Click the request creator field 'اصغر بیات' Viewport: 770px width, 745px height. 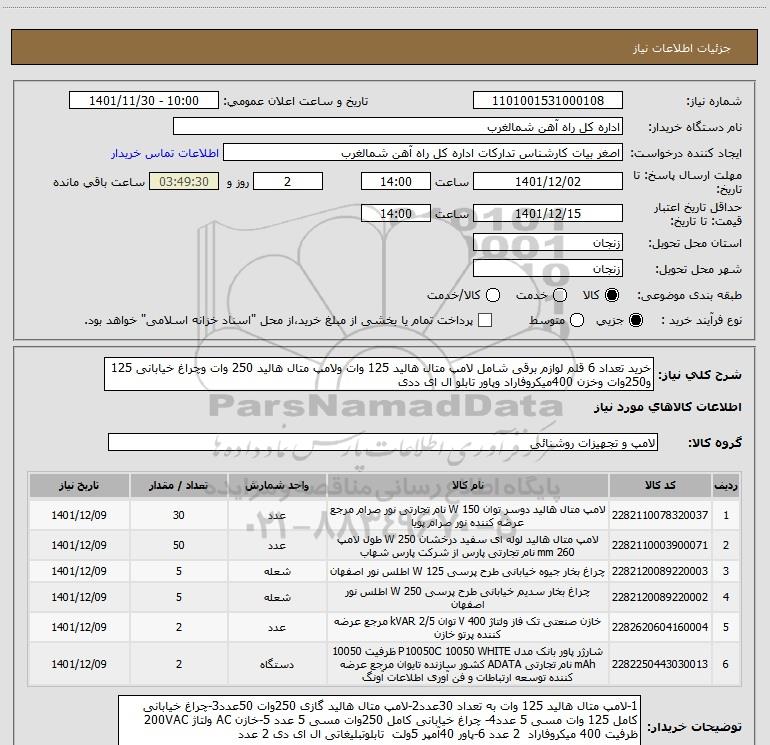(423, 153)
